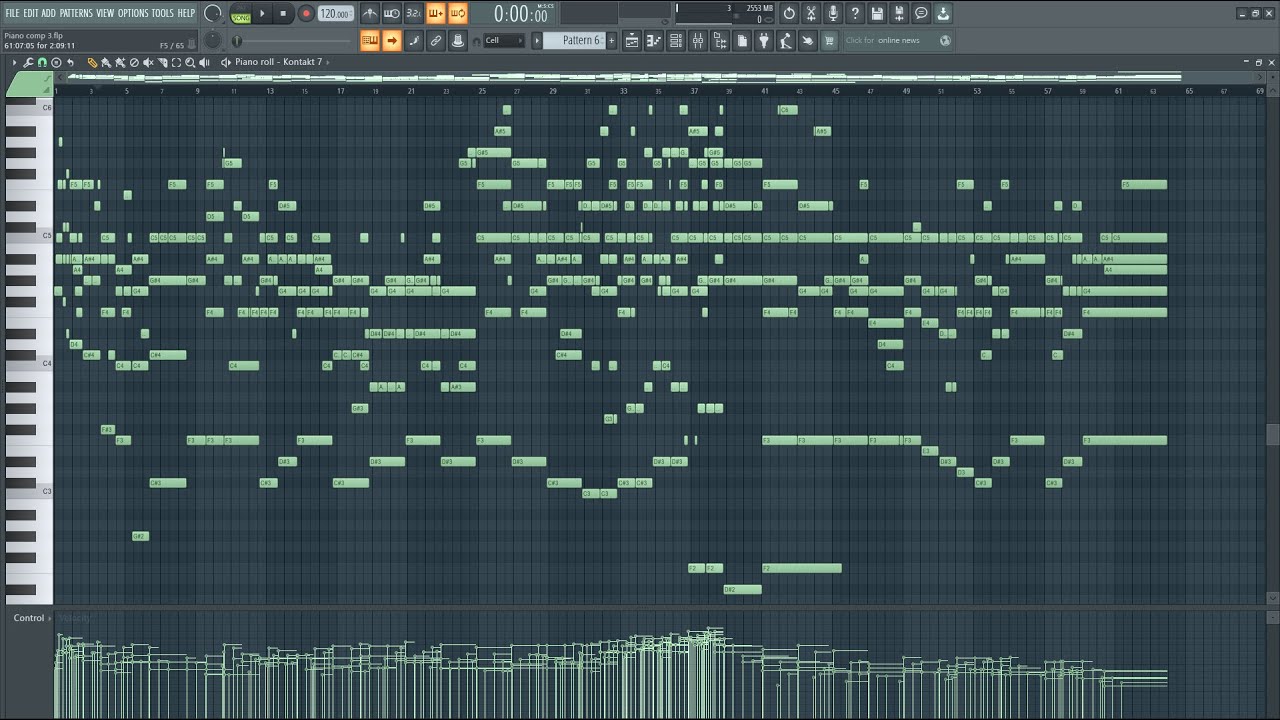Viewport: 1280px width, 720px height.
Task: Click the microphone one-click recording icon
Action: point(833,13)
